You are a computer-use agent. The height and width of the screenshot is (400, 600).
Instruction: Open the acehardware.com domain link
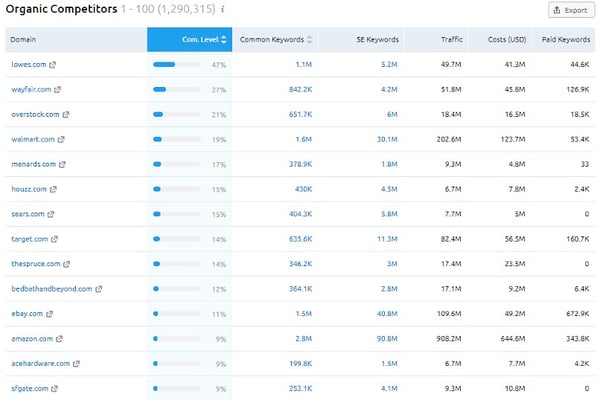point(41,363)
